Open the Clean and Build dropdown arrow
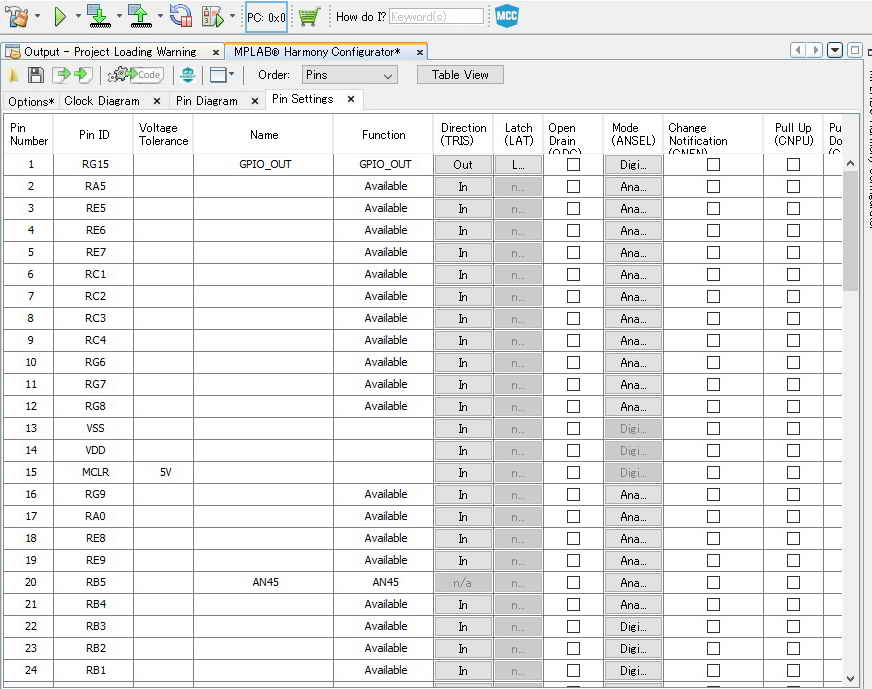The height and width of the screenshot is (689, 872). point(38,17)
